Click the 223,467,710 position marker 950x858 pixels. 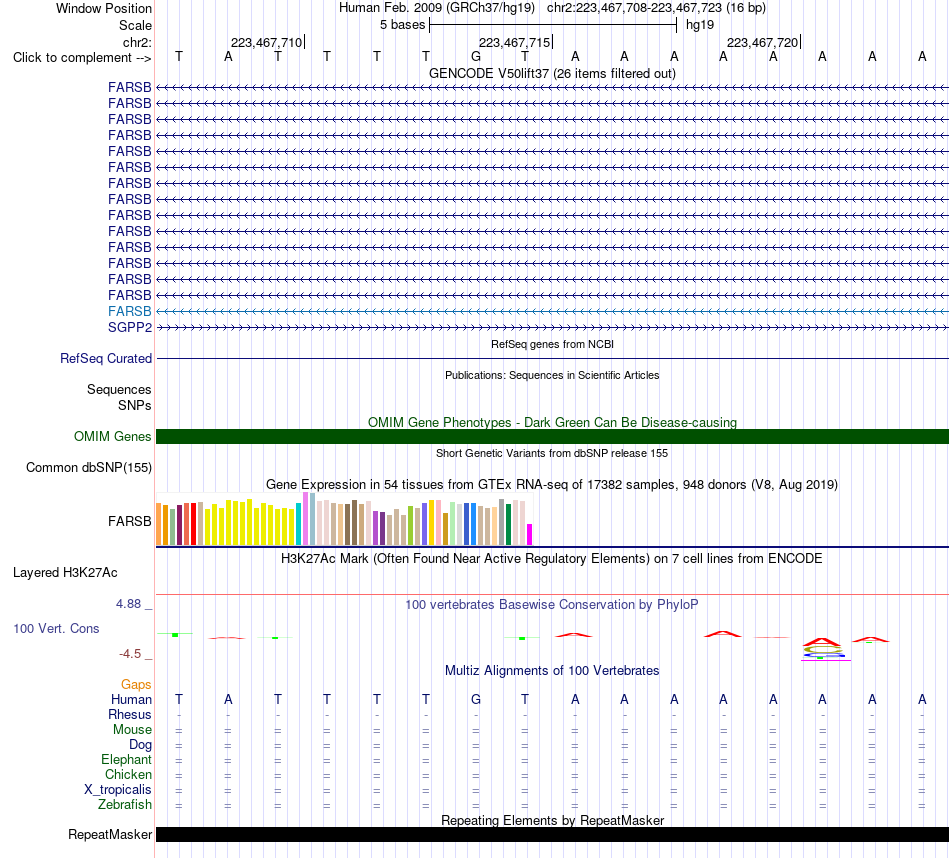tap(267, 42)
